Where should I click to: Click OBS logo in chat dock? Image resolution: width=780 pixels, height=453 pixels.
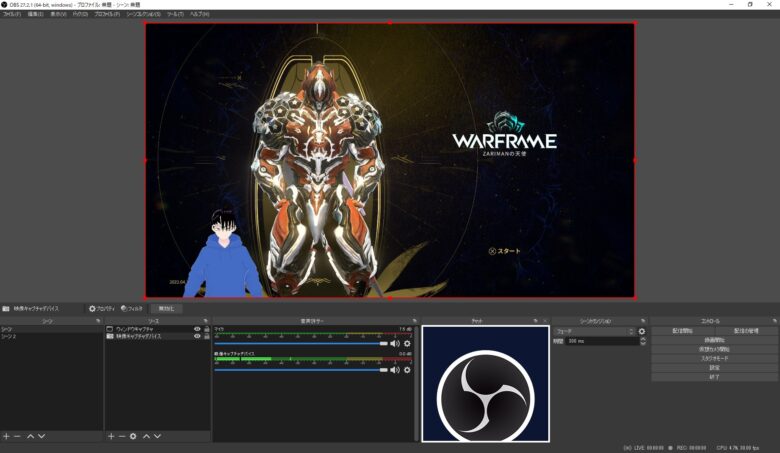(x=486, y=398)
